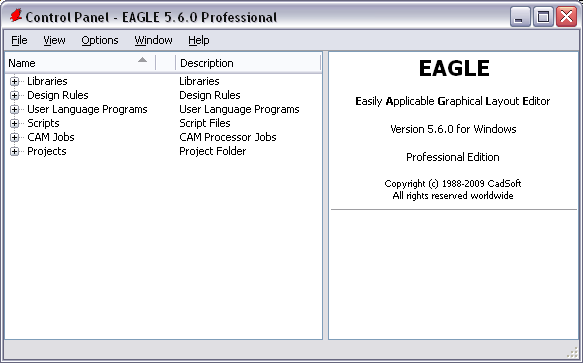Sort by the Description column header
Screen dimensions: 583x363
tap(248, 63)
